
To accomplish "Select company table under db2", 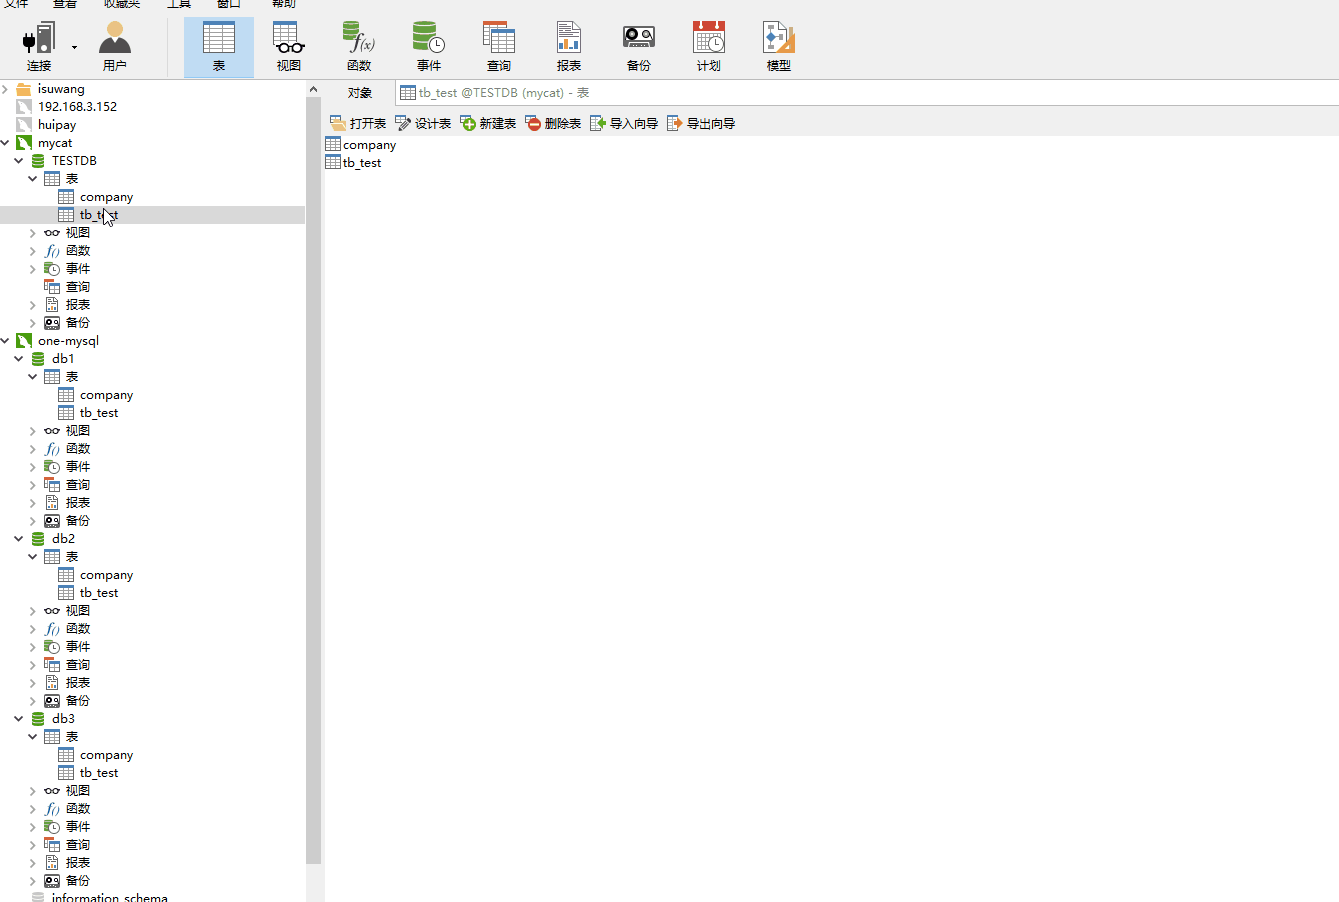I will (x=106, y=575).
